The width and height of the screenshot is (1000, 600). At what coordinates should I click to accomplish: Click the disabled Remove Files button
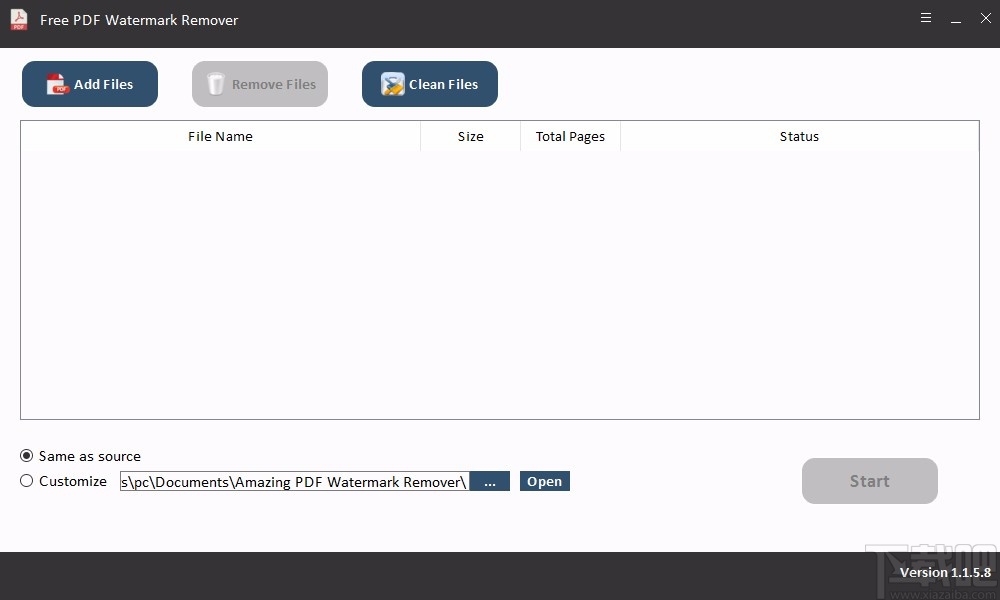point(259,84)
